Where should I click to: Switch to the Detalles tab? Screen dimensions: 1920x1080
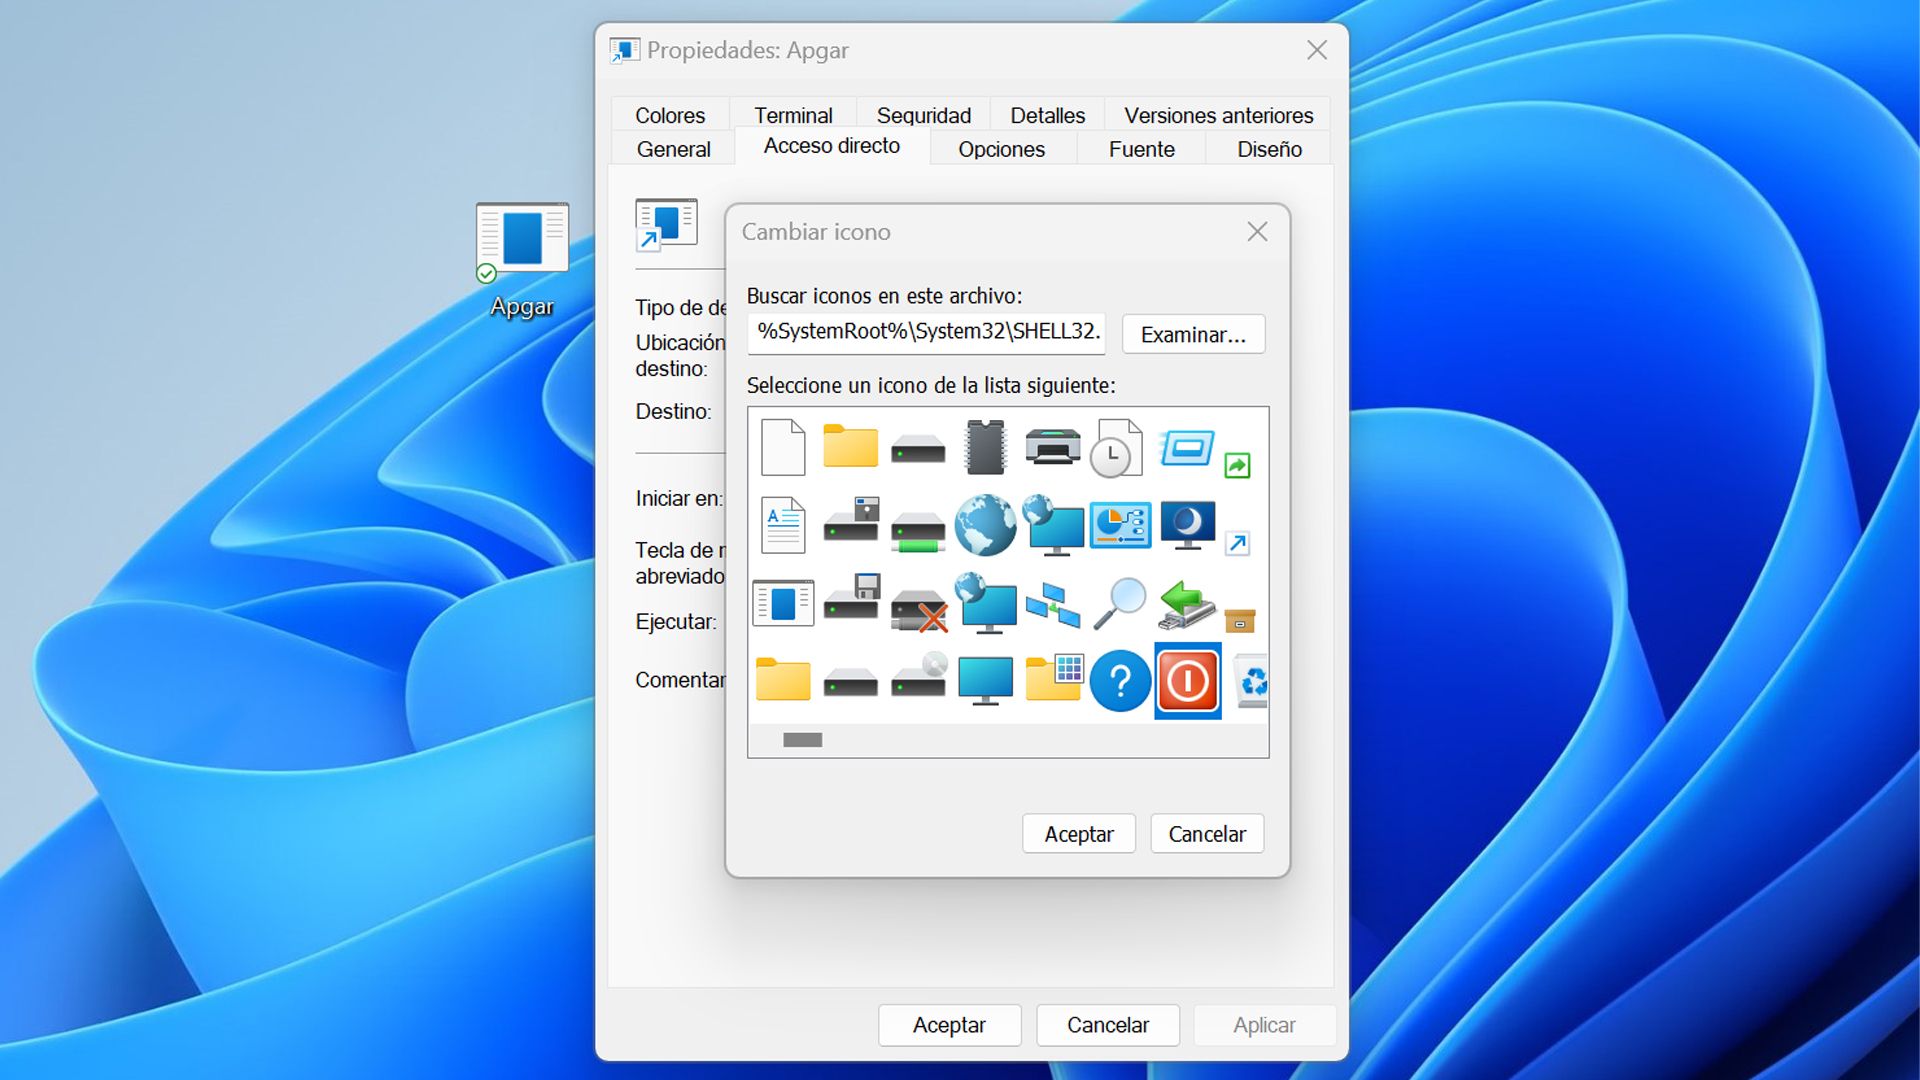point(1046,114)
